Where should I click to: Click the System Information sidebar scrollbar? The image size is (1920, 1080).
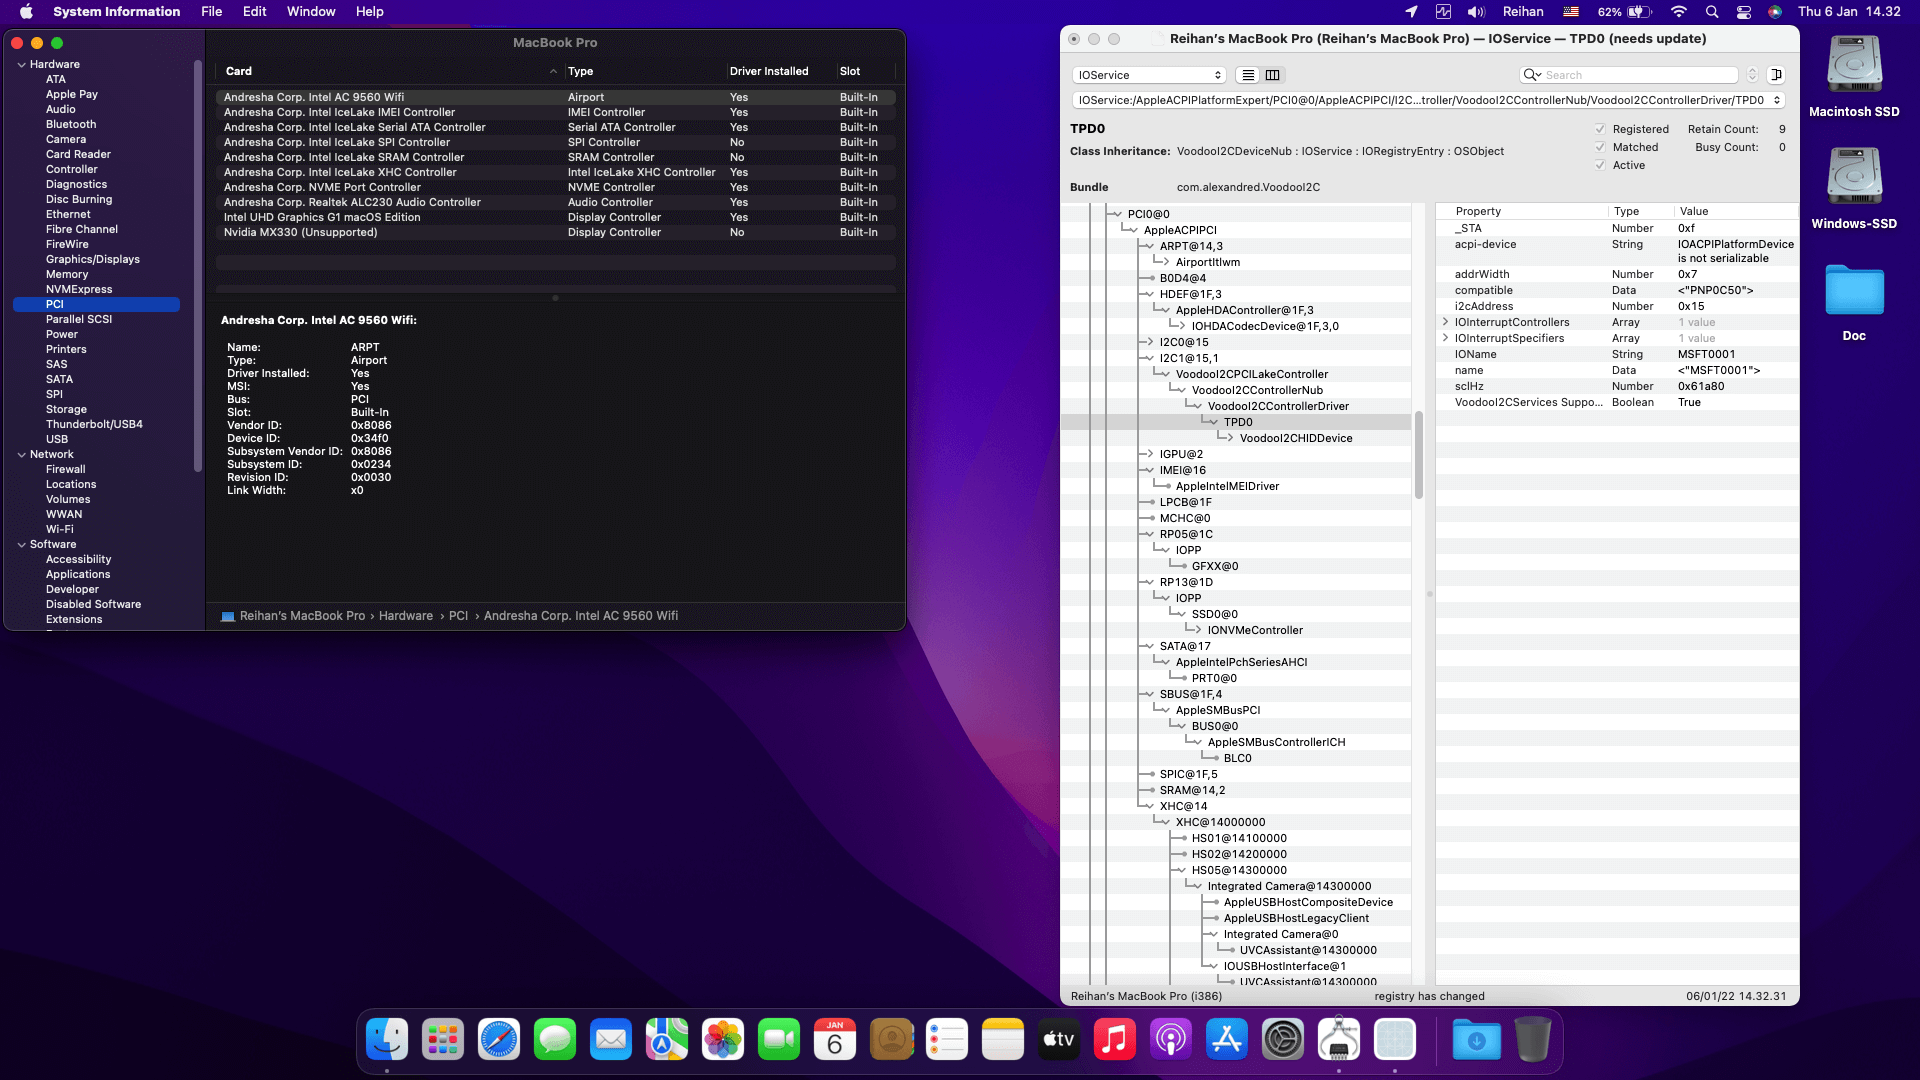198,266
